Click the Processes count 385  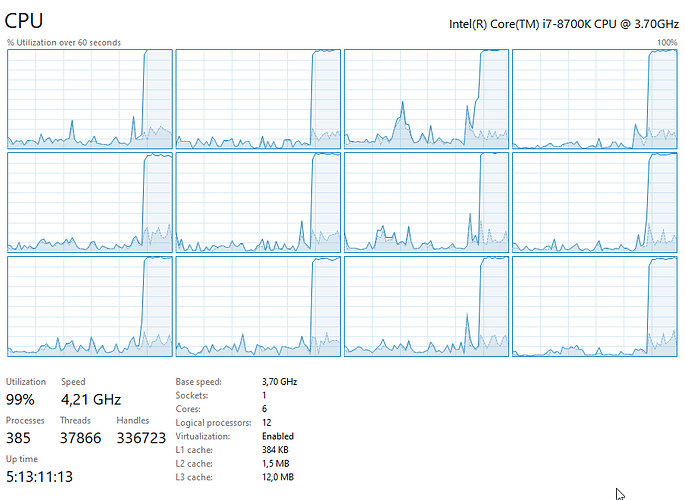tap(18, 438)
